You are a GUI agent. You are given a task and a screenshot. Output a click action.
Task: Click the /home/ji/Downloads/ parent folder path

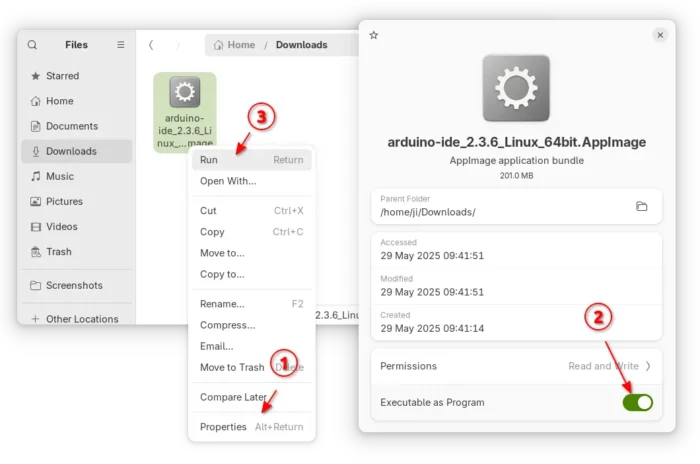coord(428,212)
